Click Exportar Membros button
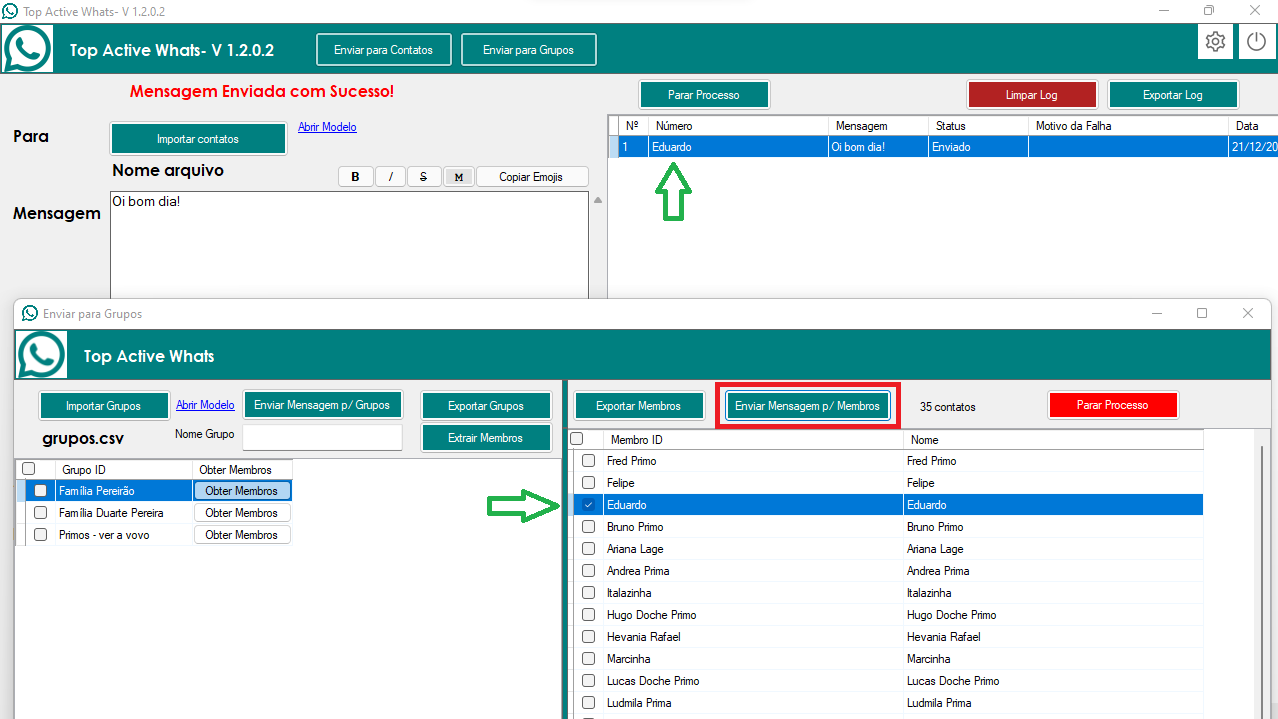The width and height of the screenshot is (1278, 719). pyautogui.click(x=638, y=406)
